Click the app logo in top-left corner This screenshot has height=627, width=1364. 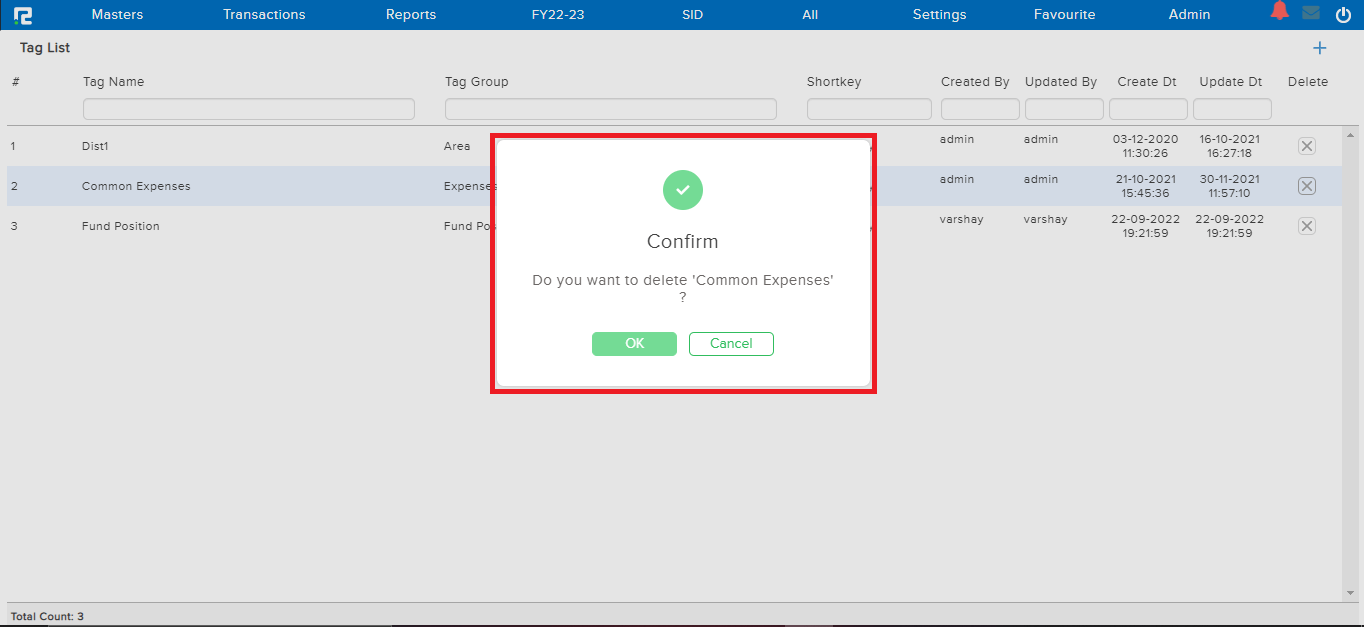(22, 15)
